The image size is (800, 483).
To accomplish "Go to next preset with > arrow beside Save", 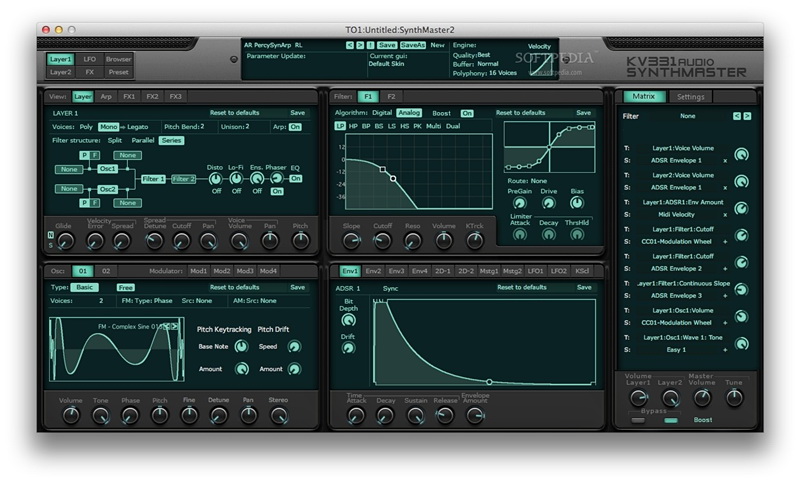I will (x=360, y=45).
